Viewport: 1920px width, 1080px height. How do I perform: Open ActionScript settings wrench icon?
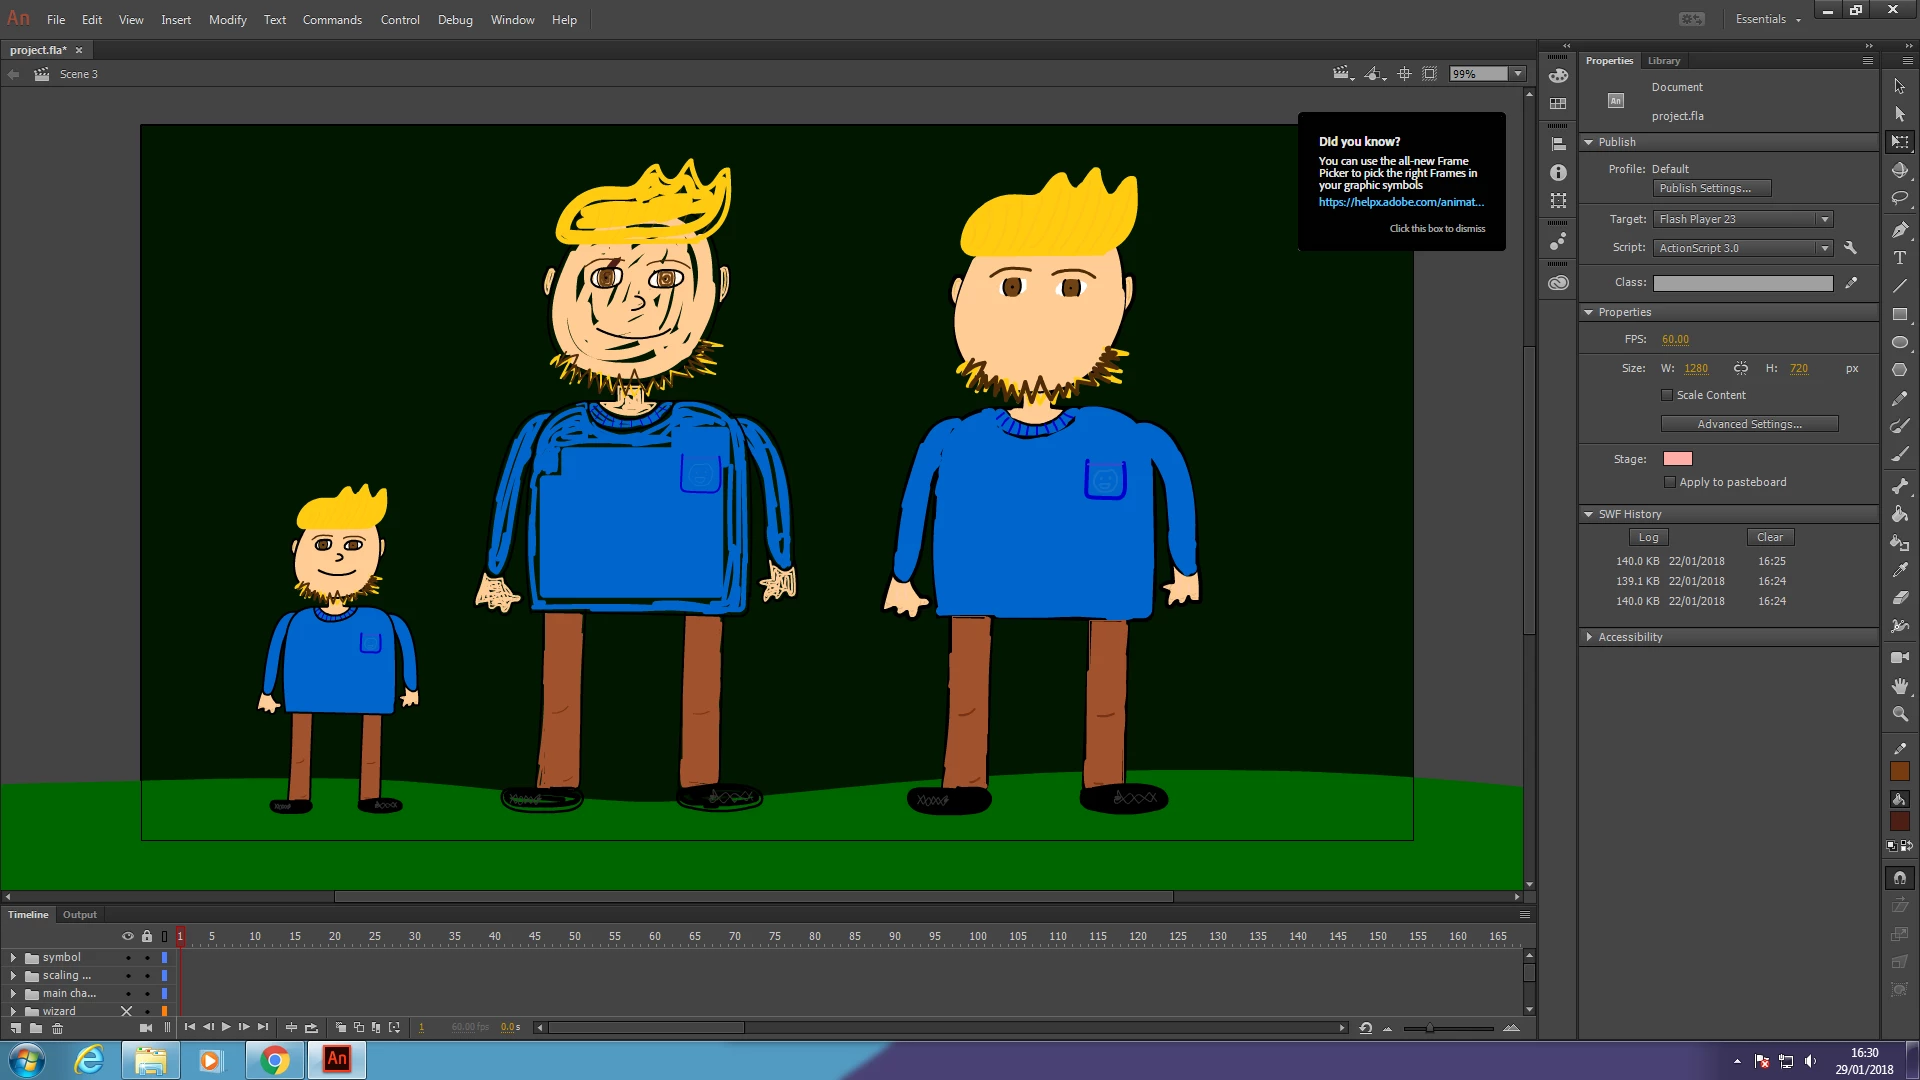[x=1850, y=248]
